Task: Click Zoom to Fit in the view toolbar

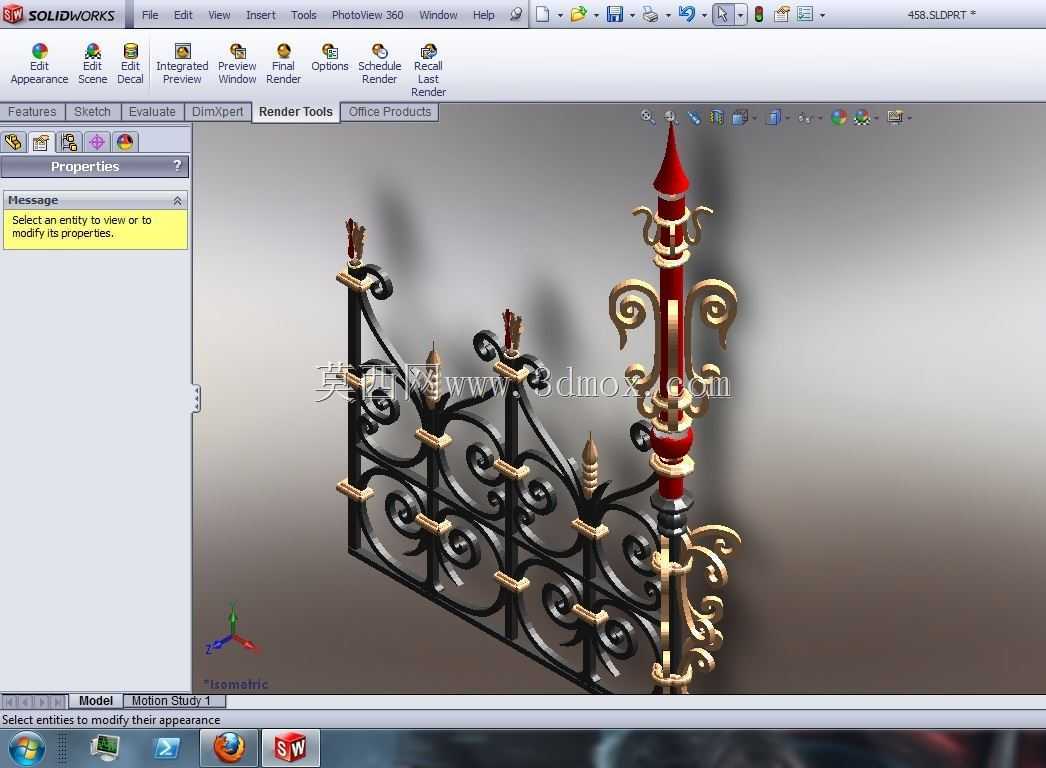Action: click(647, 117)
